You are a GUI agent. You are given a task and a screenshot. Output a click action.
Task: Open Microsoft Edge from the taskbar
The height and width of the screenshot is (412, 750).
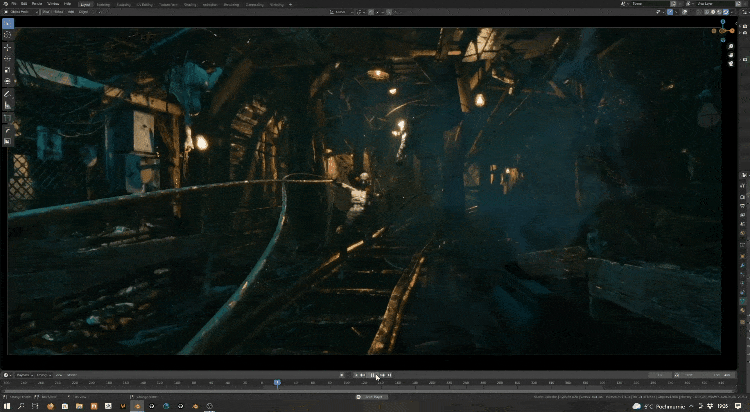click(x=166, y=406)
